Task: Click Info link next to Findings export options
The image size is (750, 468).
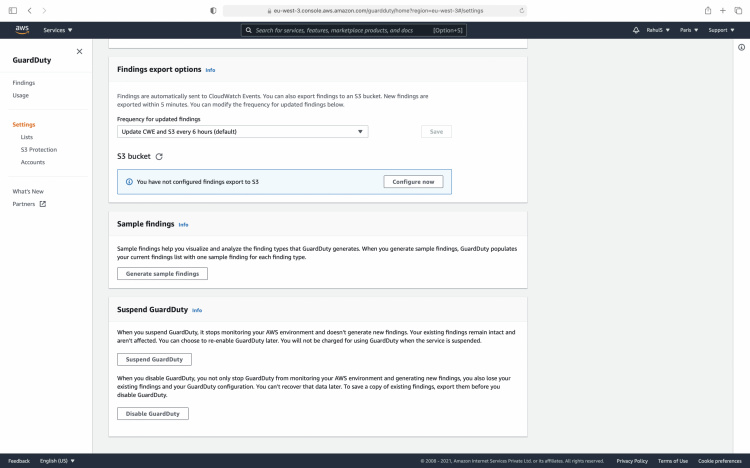Action: click(210, 70)
